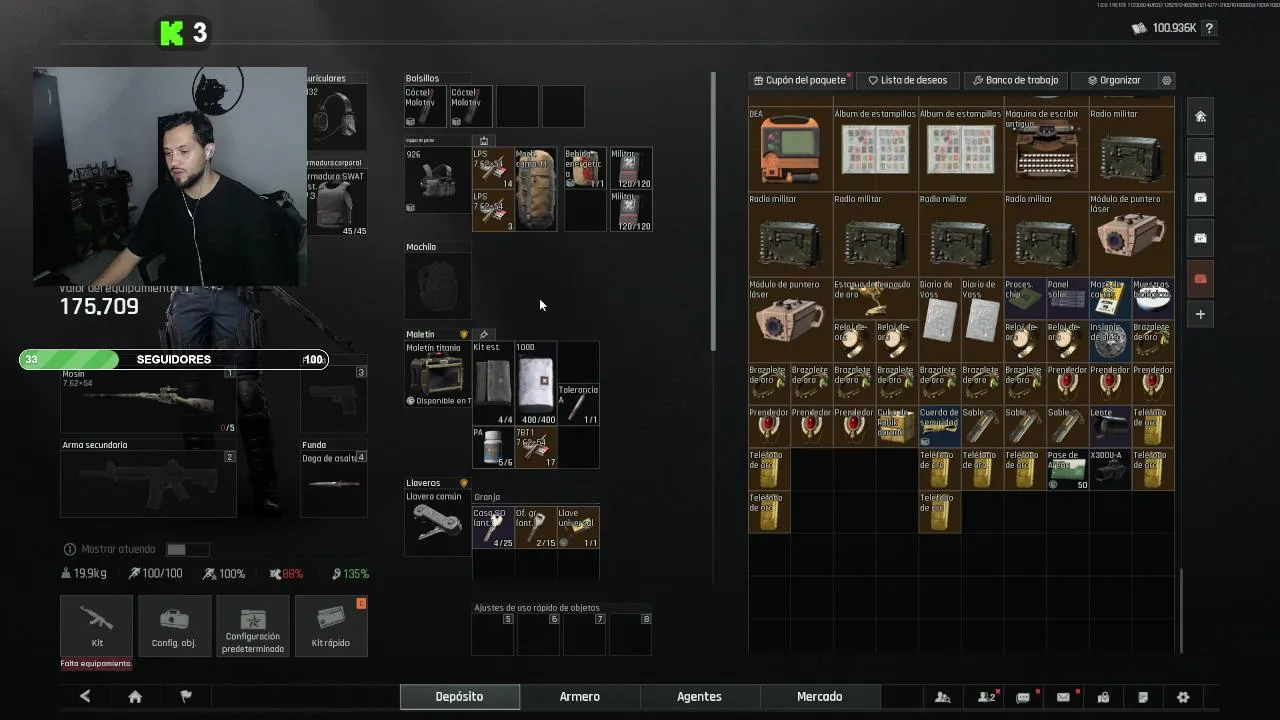Select the PA pills item in Maletín
This screenshot has width=1280, height=720.
coord(492,448)
